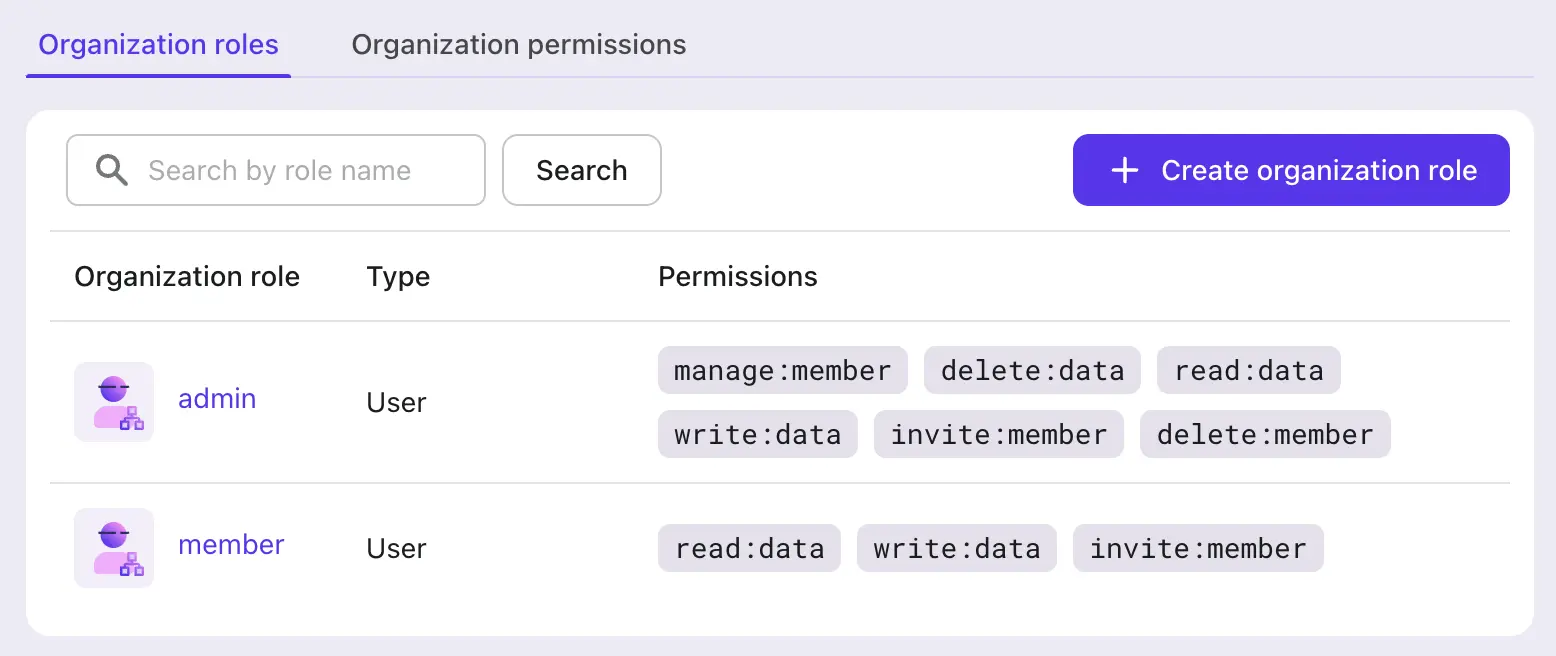Click the plus icon on Create organization role
The height and width of the screenshot is (656, 1556).
1124,170
